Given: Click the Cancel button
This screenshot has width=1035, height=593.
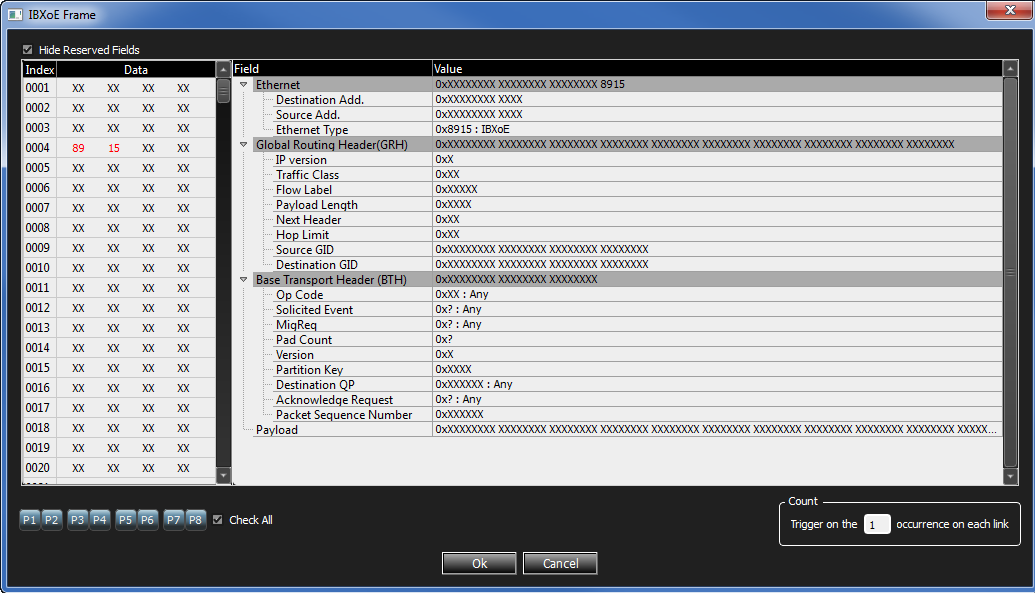Looking at the screenshot, I should coord(560,563).
